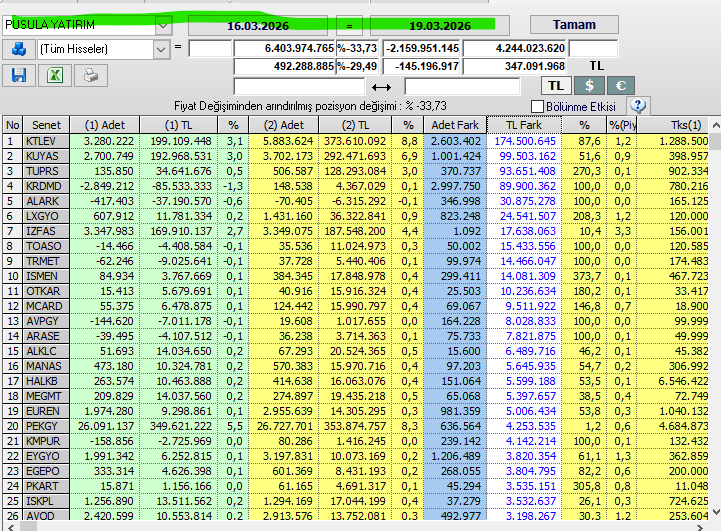
Task: Select the MCARD stock cell
Action: pos(46,306)
